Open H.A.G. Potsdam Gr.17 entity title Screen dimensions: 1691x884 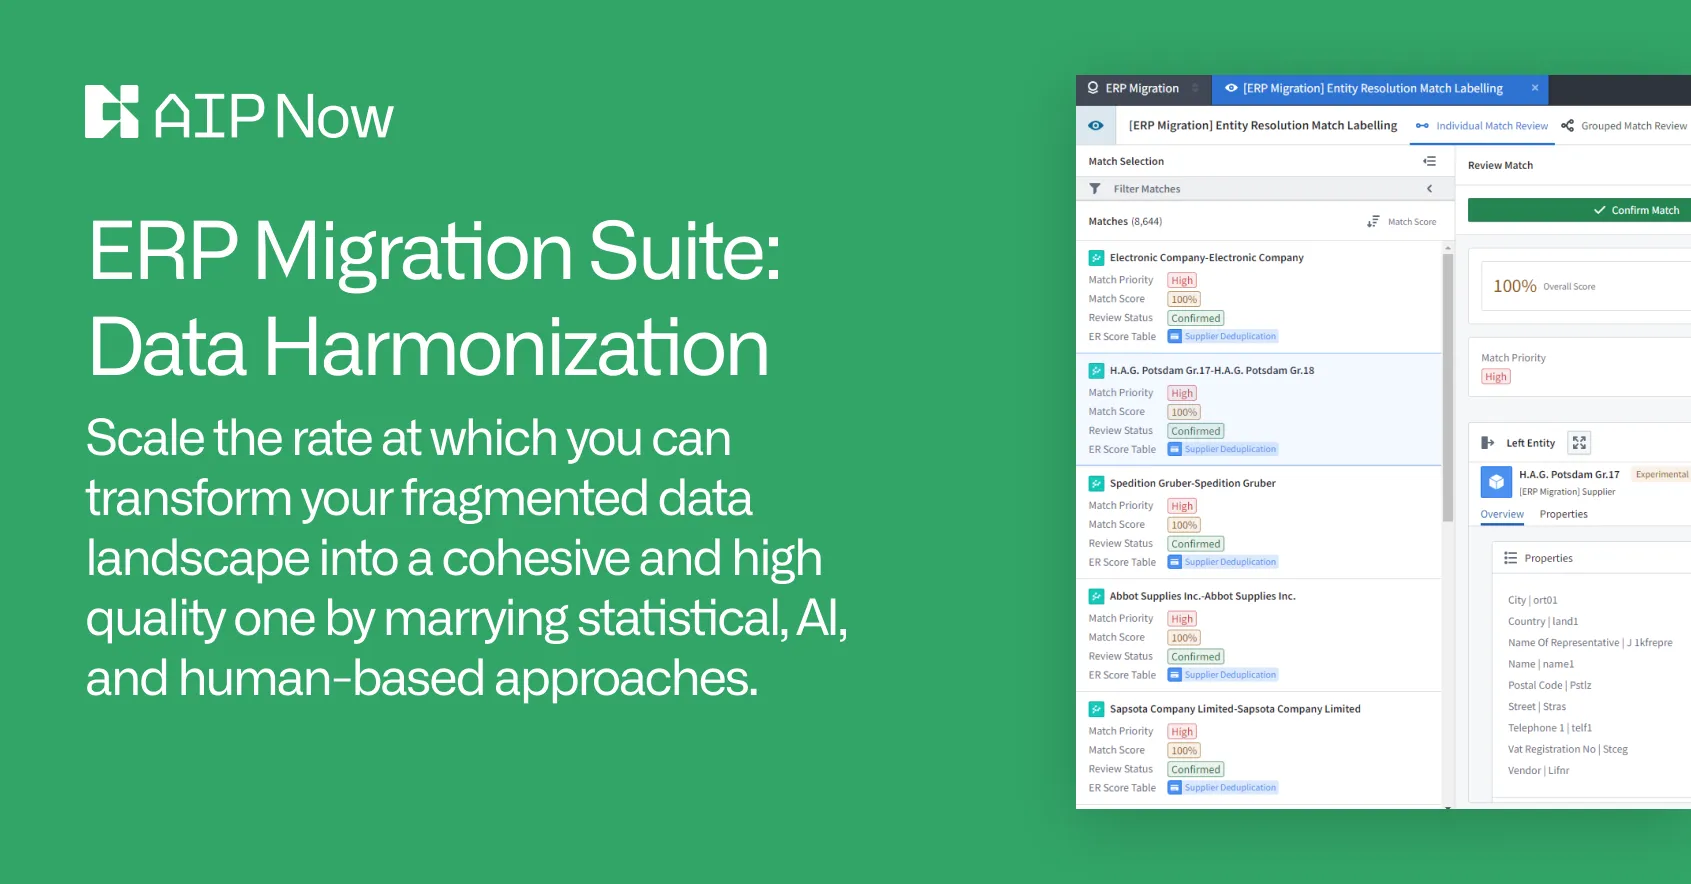click(x=1569, y=475)
